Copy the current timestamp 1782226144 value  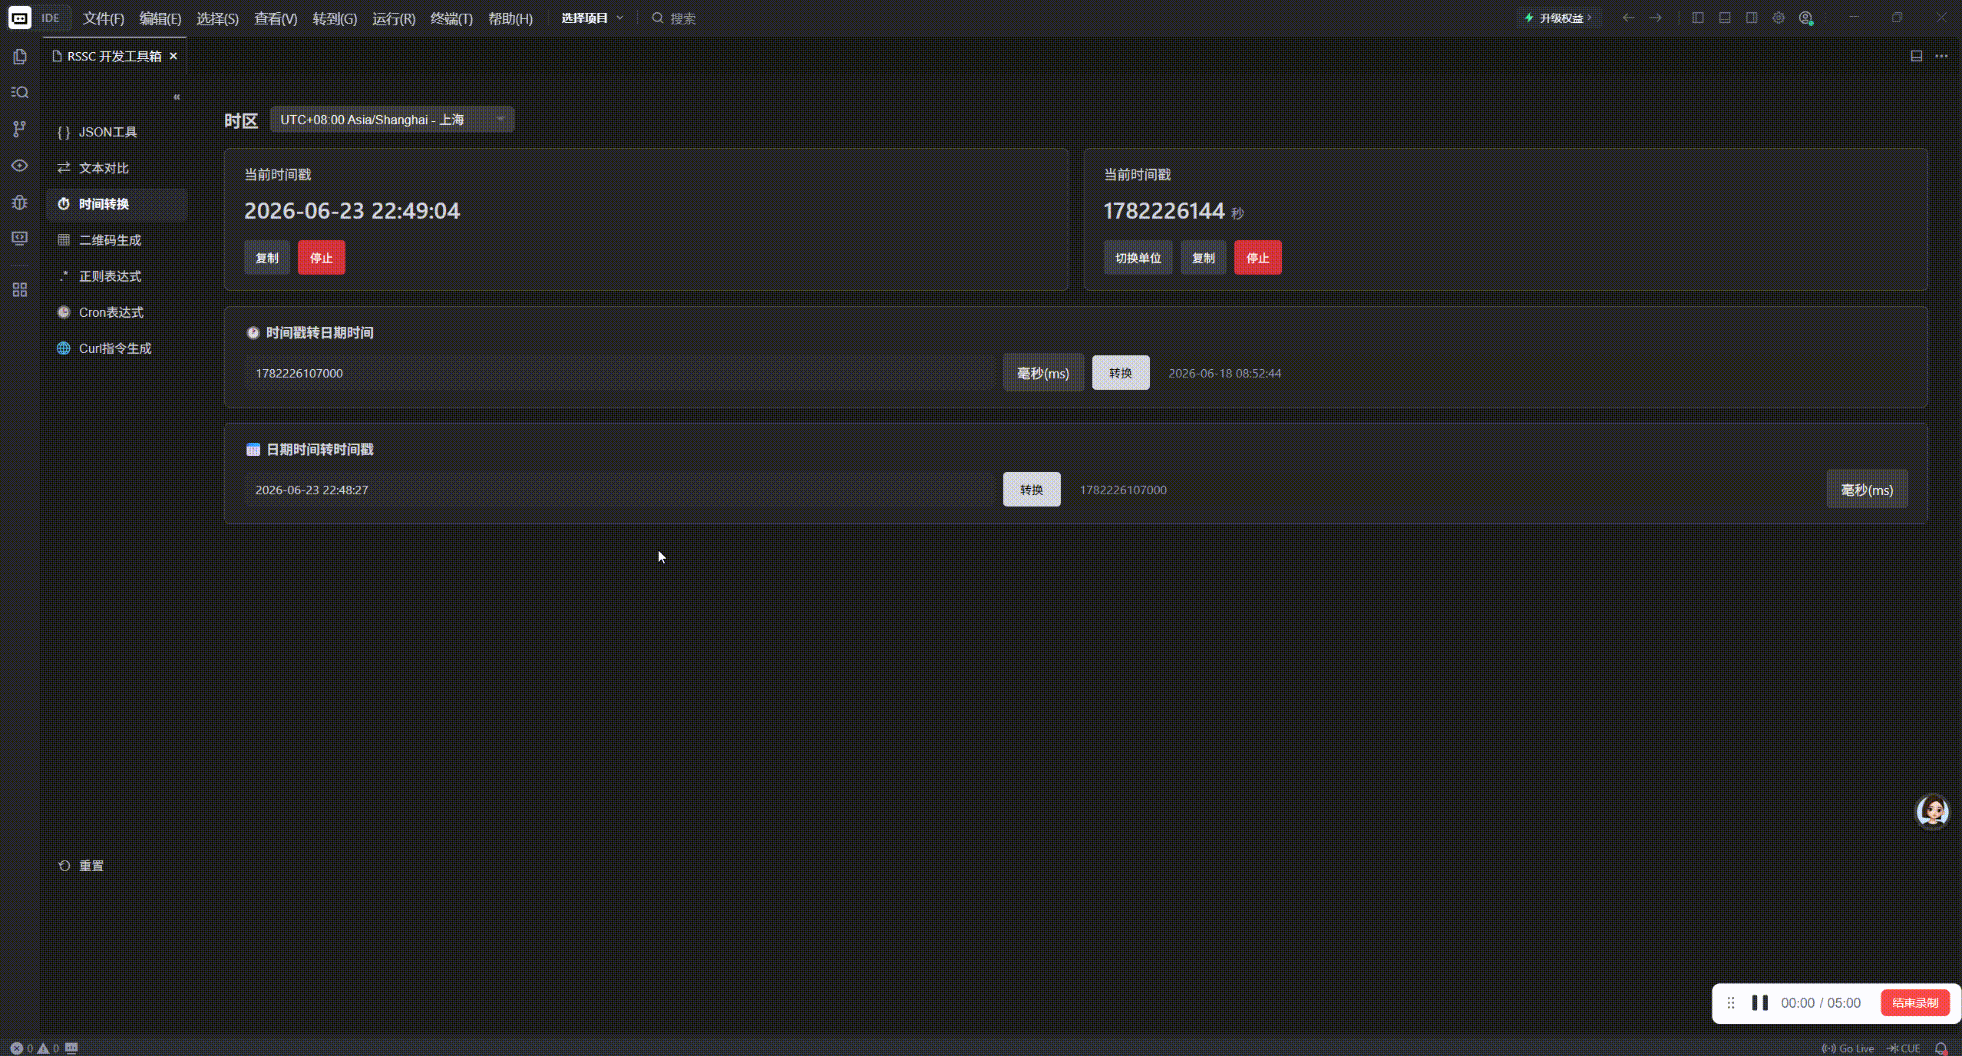click(x=1203, y=258)
